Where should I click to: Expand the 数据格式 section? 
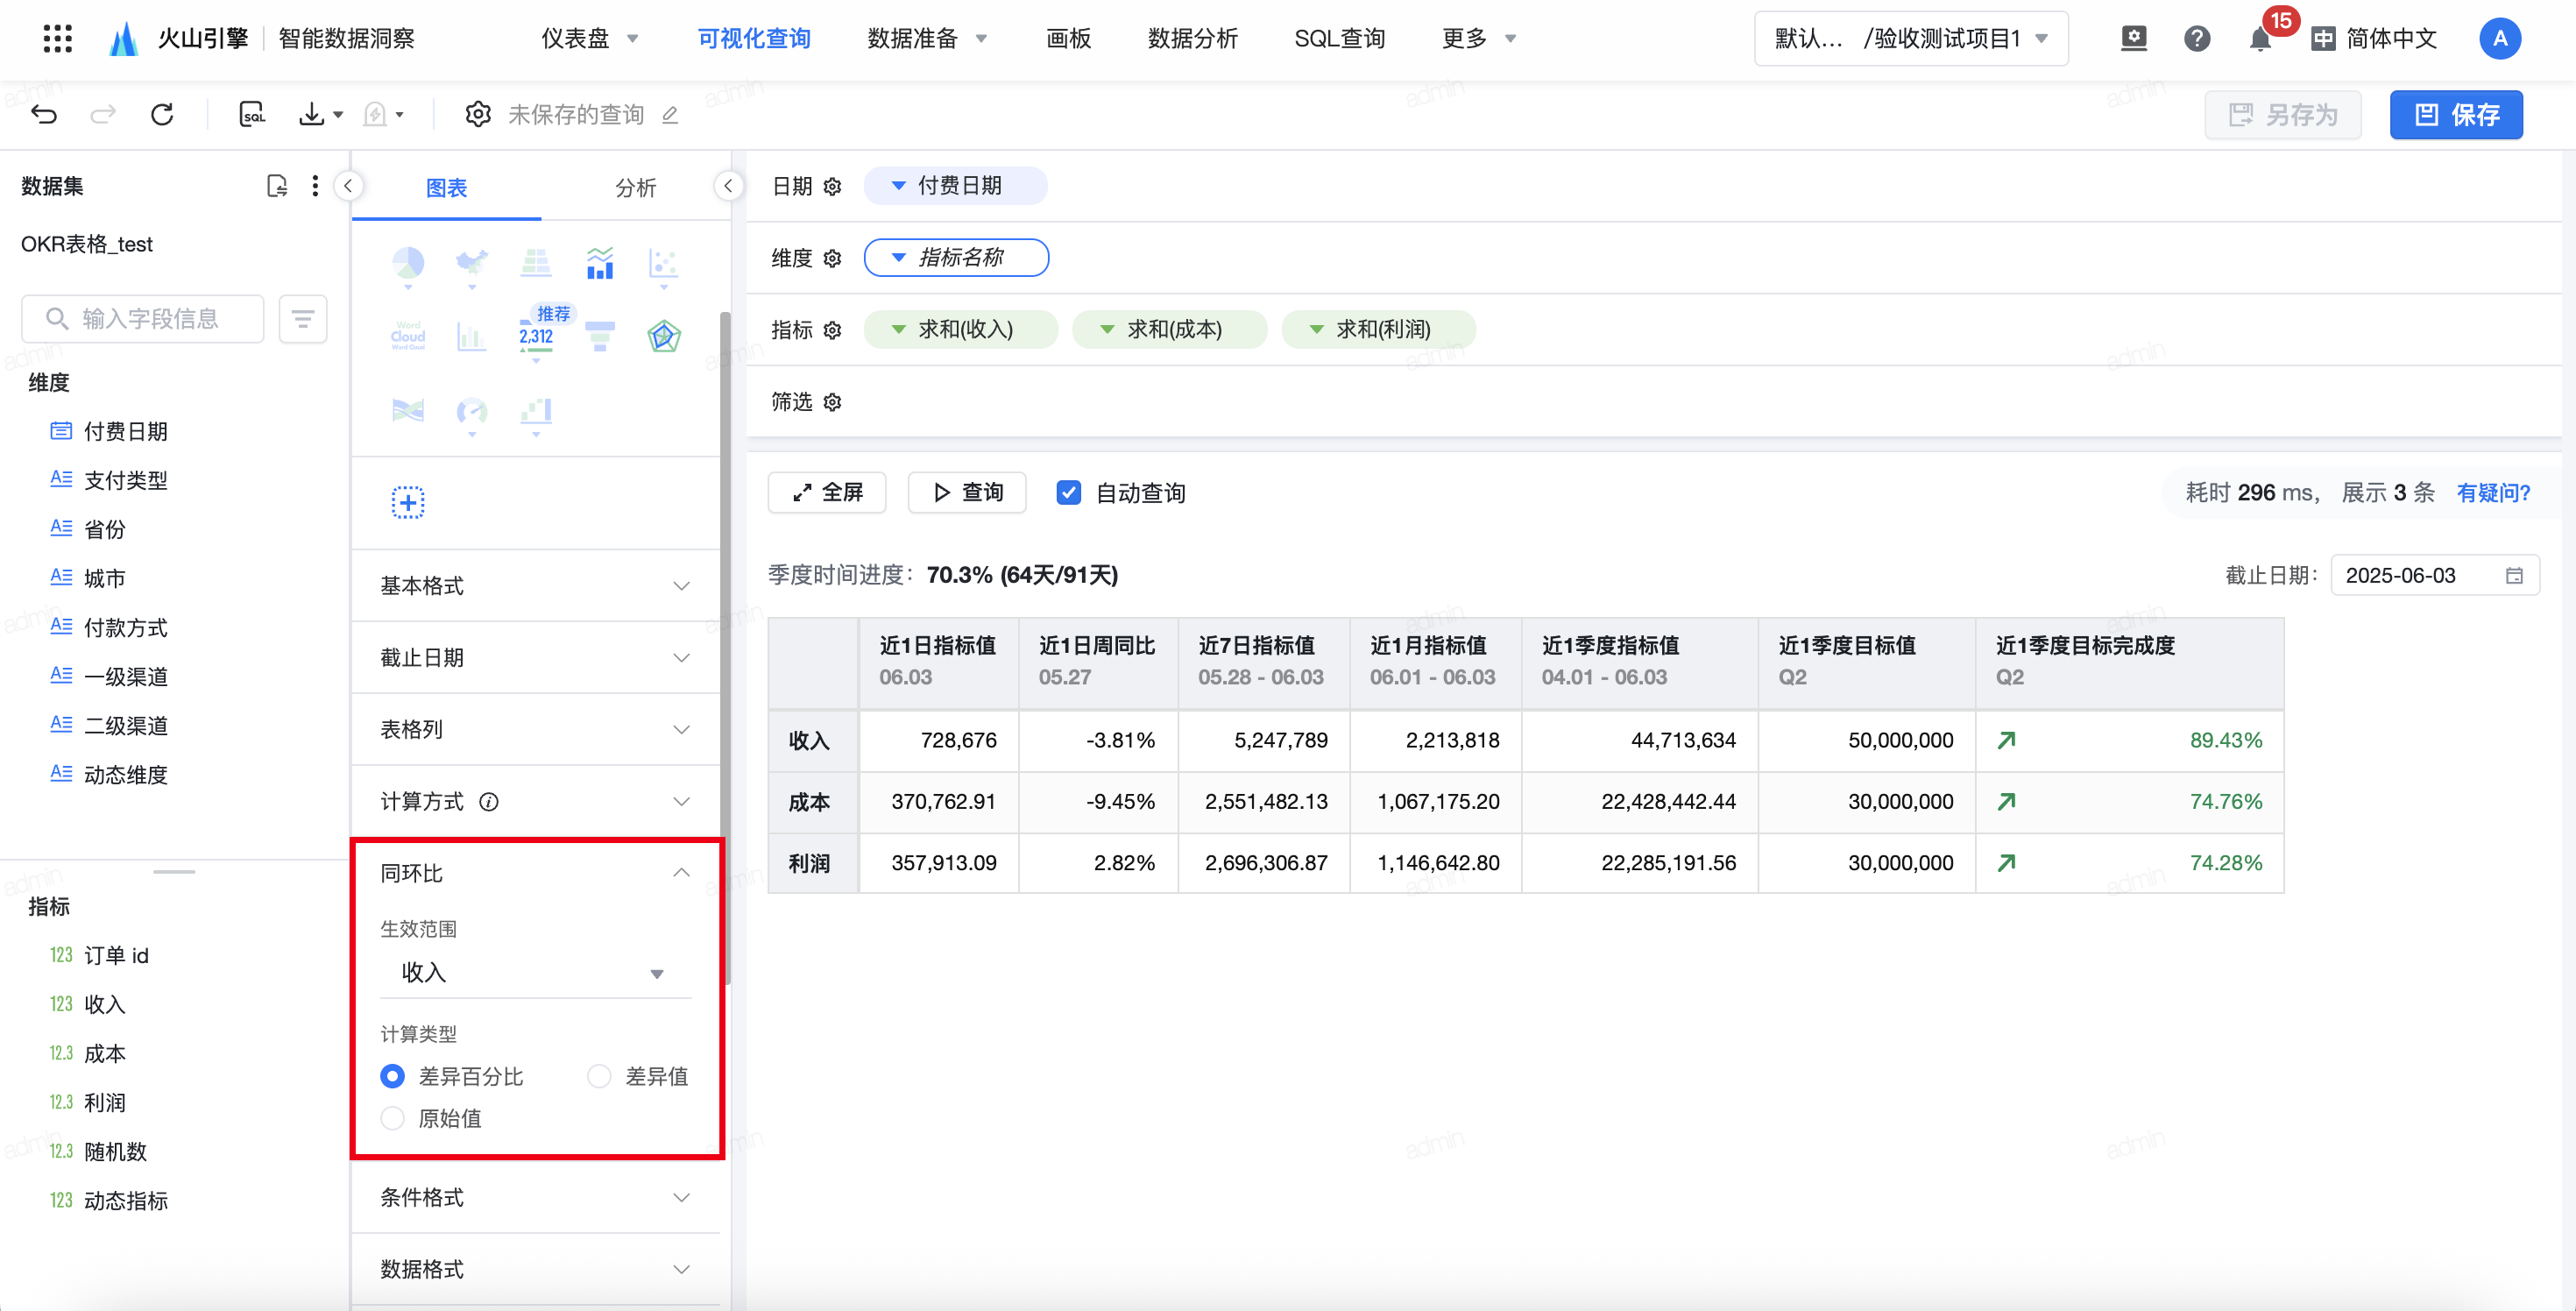[x=535, y=1269]
